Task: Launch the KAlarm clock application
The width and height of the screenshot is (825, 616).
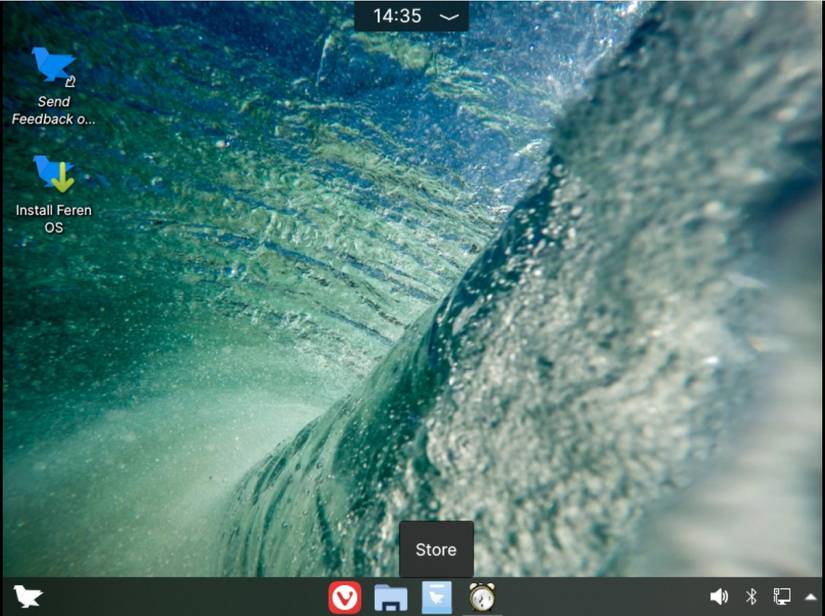Action: tap(481, 597)
